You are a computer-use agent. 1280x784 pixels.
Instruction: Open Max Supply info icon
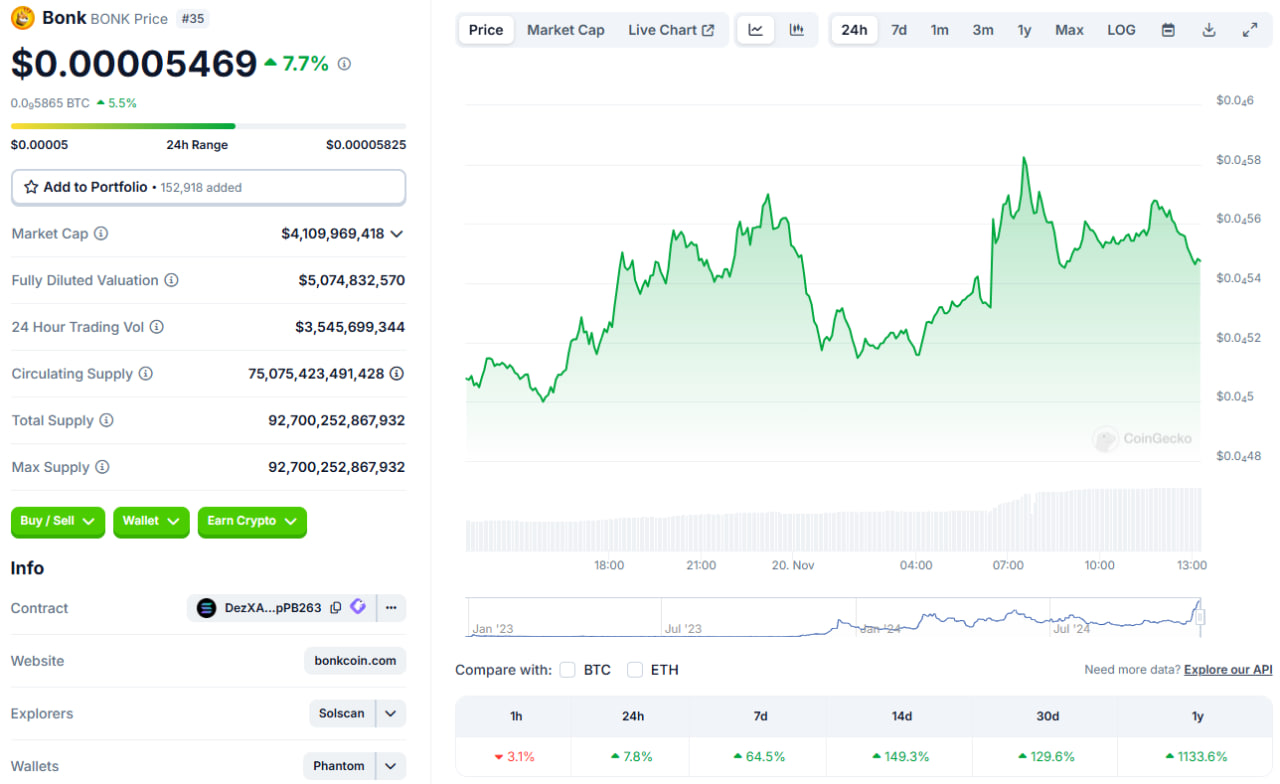pyautogui.click(x=102, y=467)
